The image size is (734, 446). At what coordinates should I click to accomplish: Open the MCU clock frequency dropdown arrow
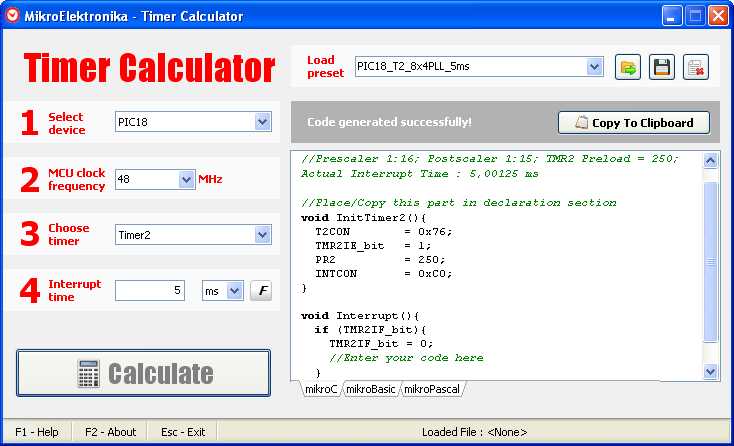tap(186, 179)
